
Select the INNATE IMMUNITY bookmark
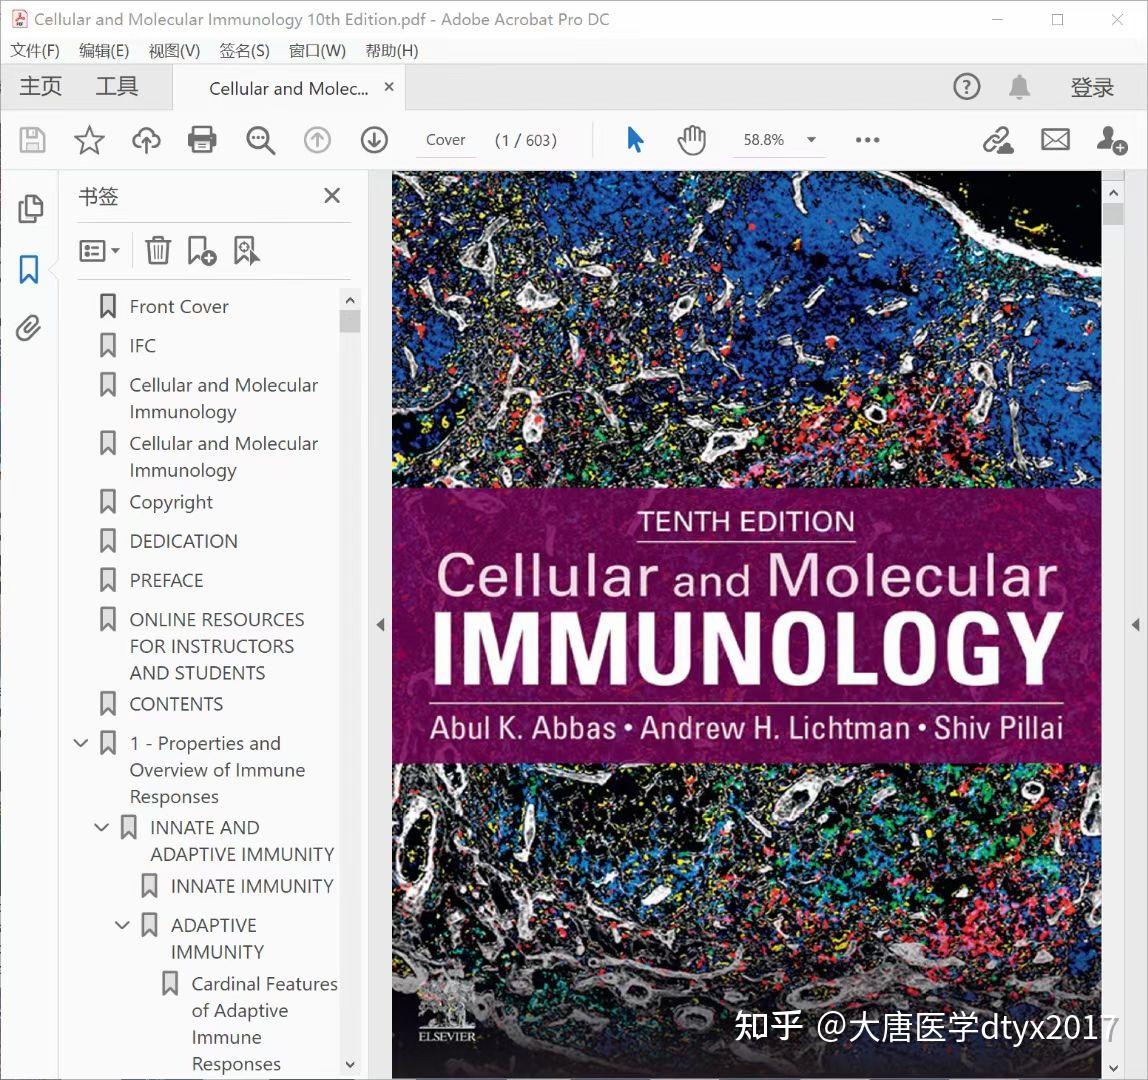(x=252, y=886)
